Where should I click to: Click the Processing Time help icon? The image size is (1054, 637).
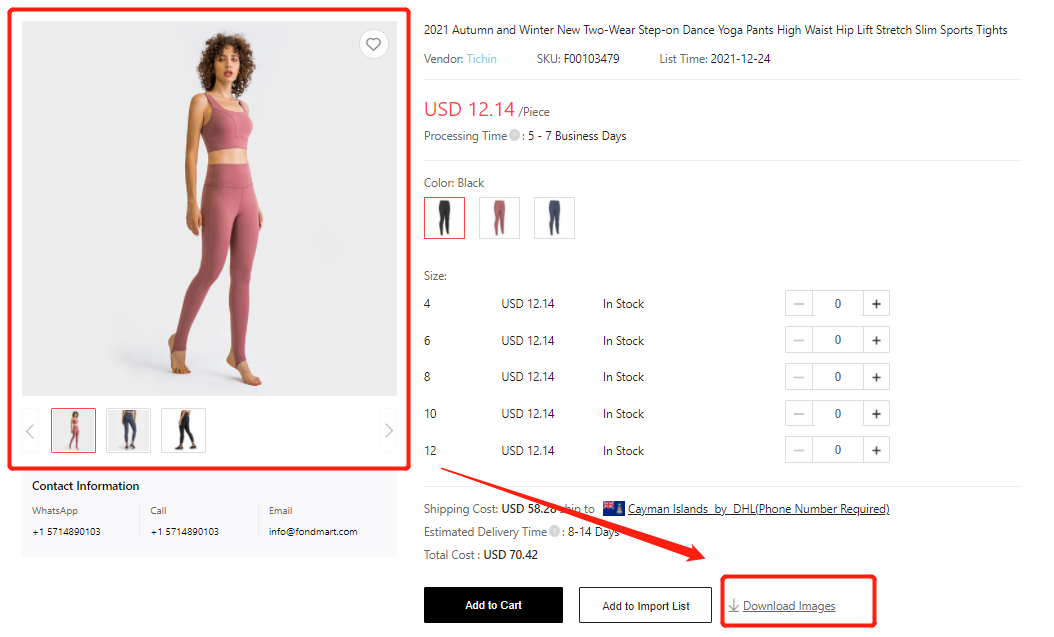click(514, 136)
